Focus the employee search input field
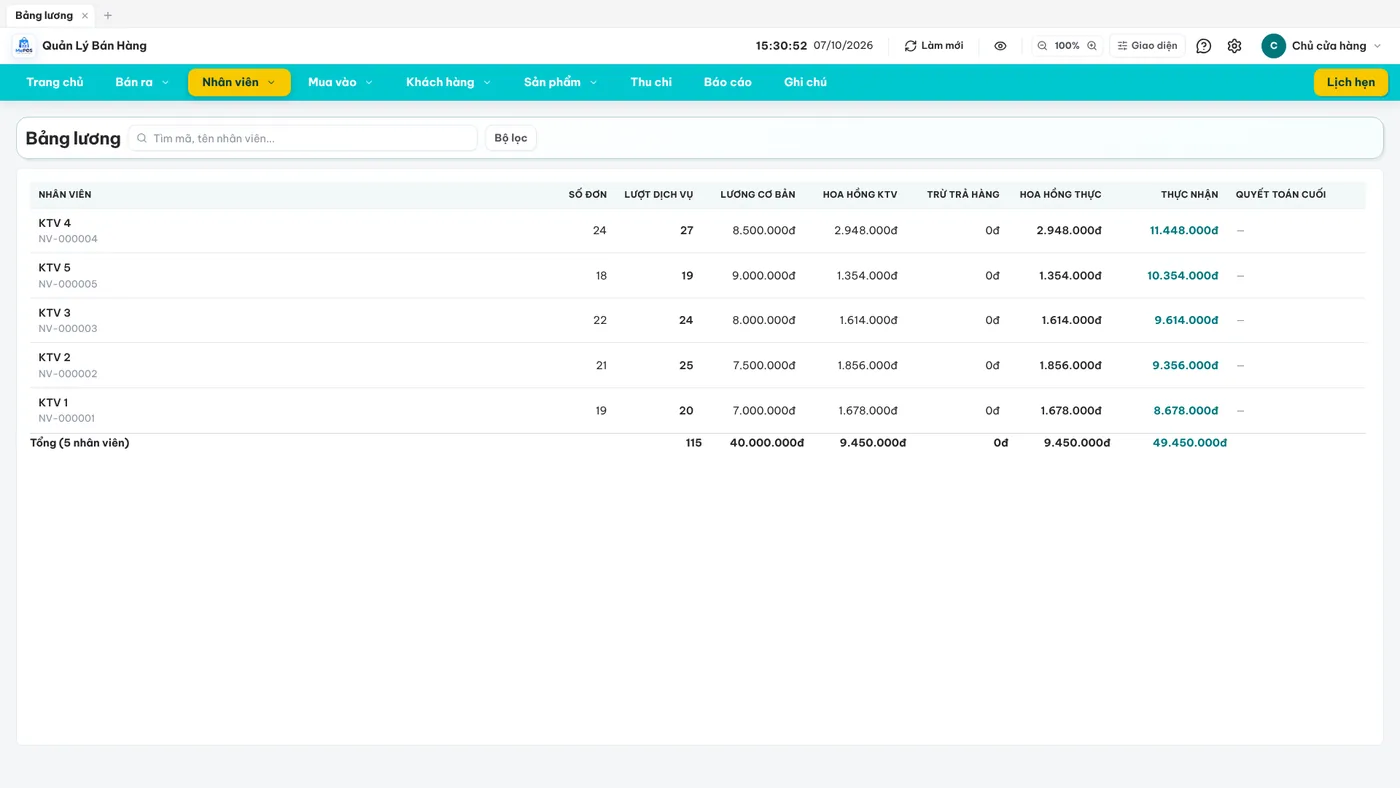Screen dimensions: 1400x788 coord(303,138)
